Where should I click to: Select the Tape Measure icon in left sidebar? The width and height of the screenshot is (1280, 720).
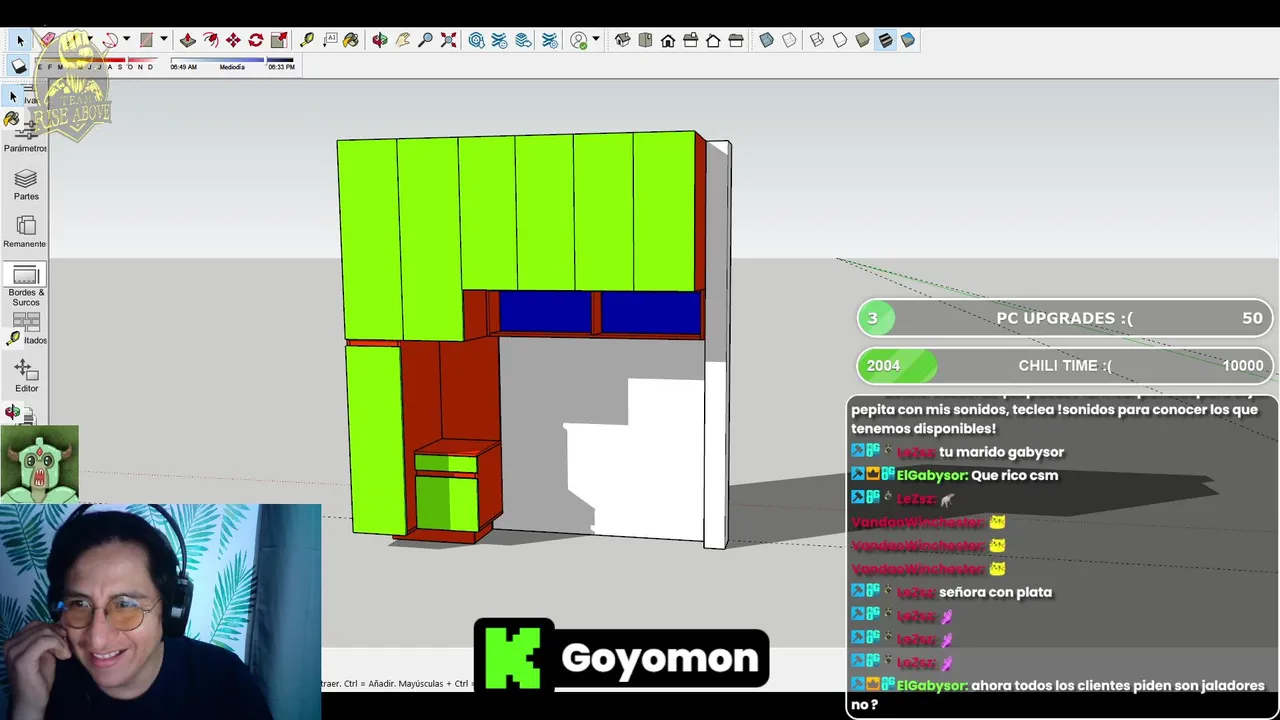click(13, 339)
